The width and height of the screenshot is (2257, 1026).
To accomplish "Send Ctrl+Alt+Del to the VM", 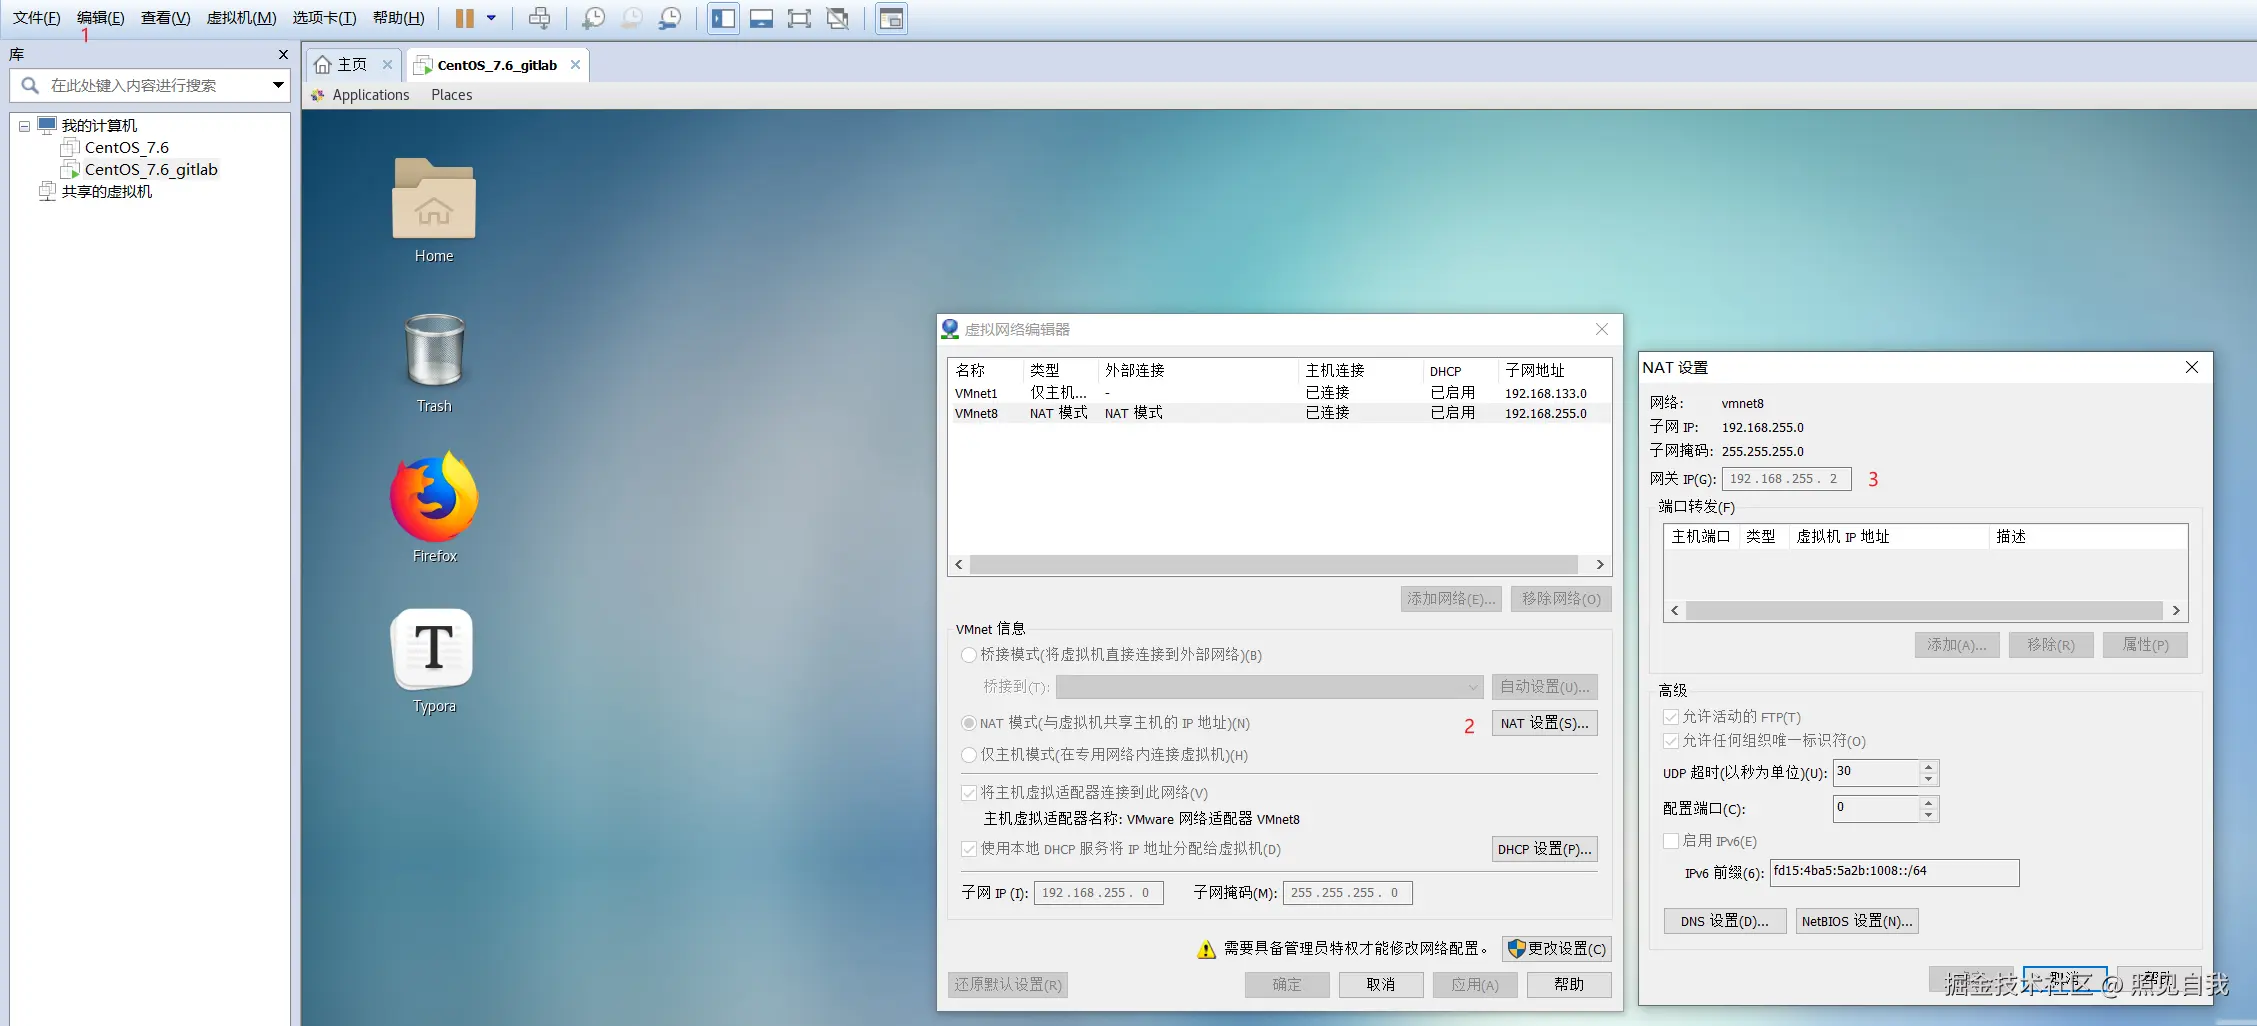I will tap(539, 18).
